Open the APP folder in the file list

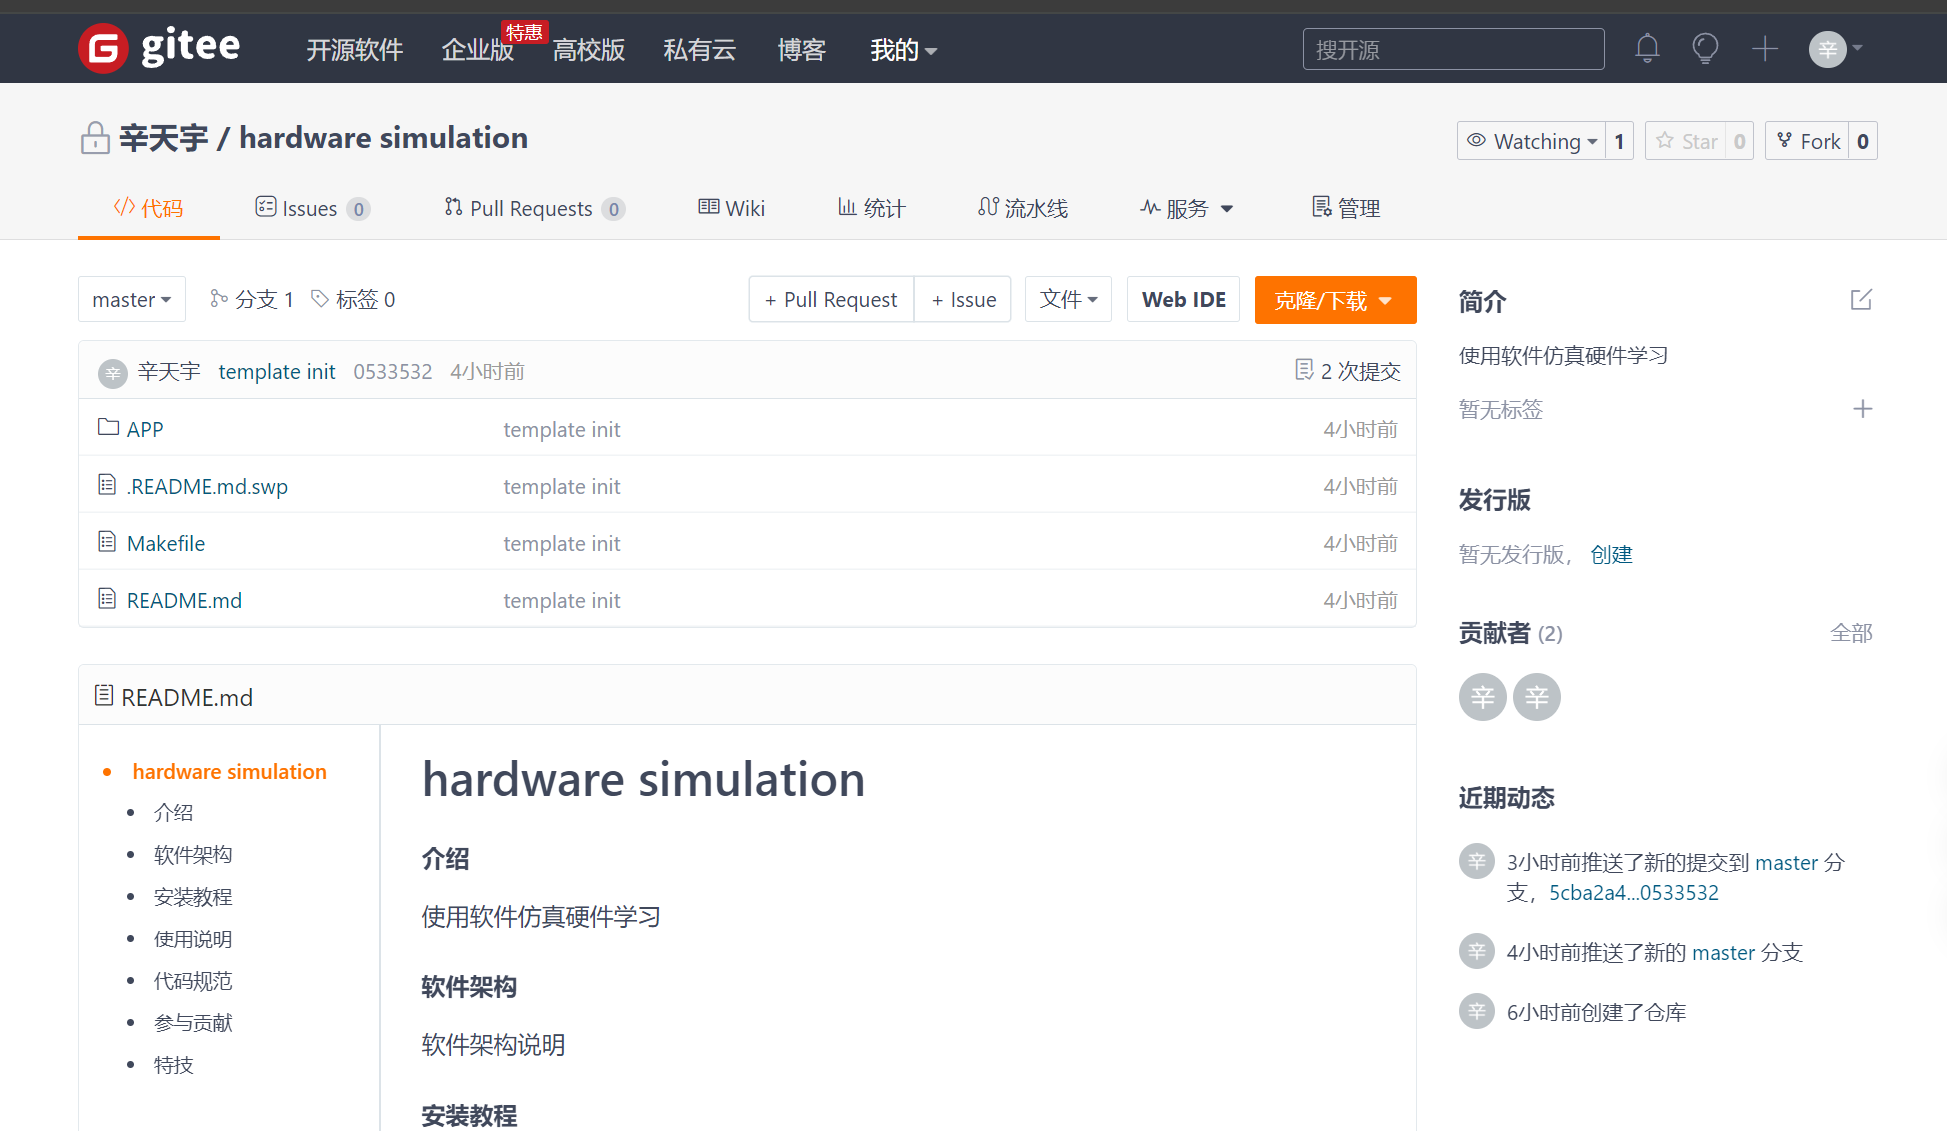click(145, 428)
